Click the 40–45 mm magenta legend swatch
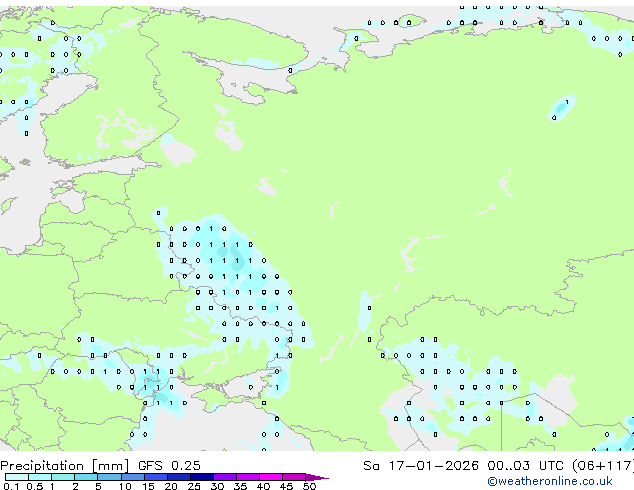 [x=271, y=477]
